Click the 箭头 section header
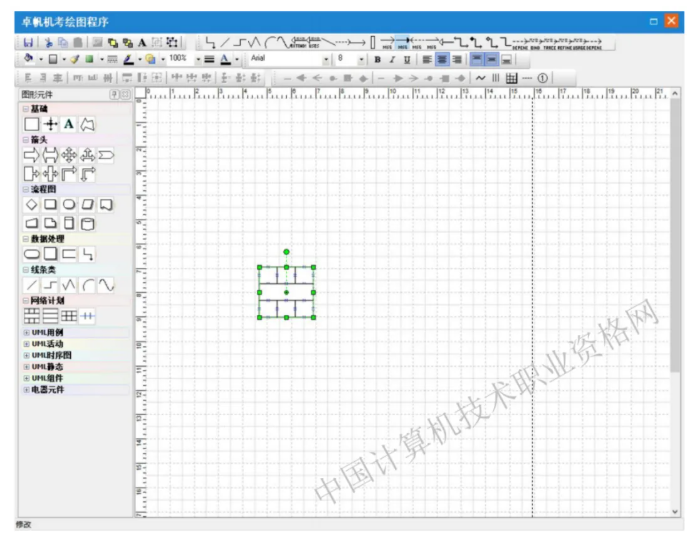 (x=38, y=140)
